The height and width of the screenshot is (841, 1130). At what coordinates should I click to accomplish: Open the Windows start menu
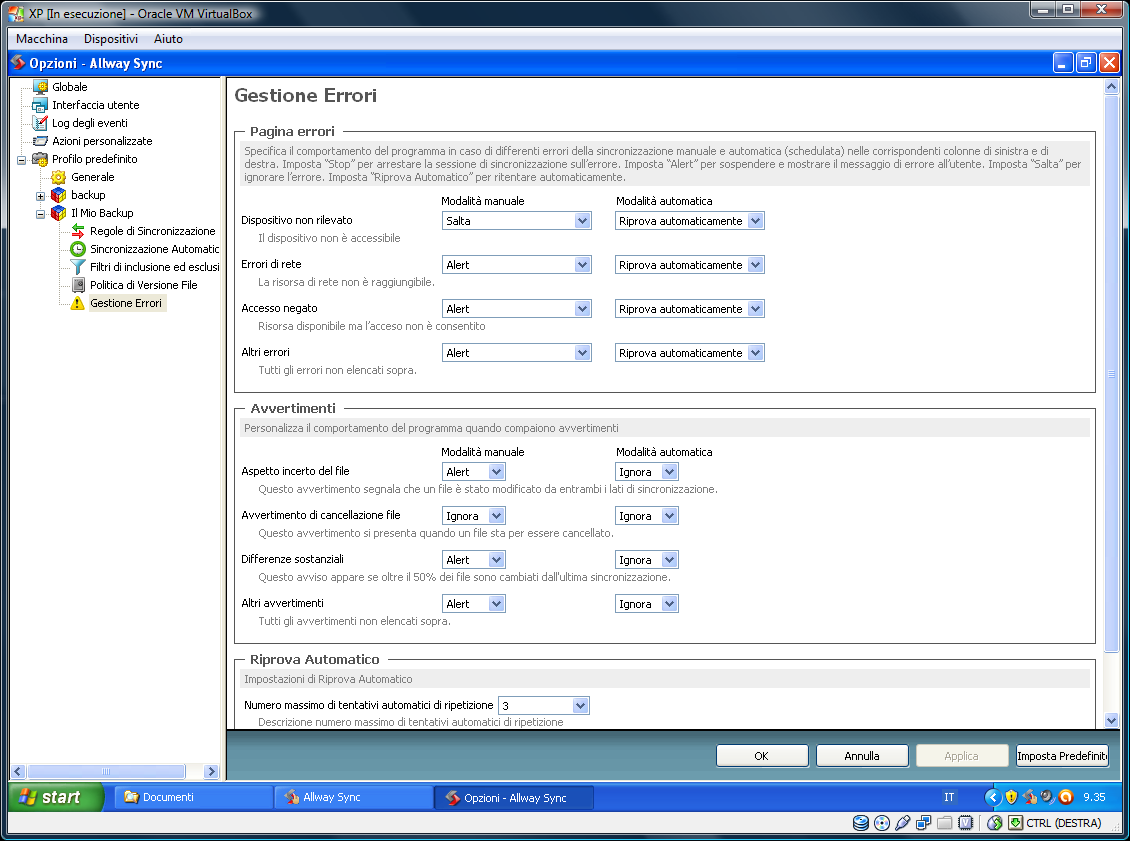56,797
